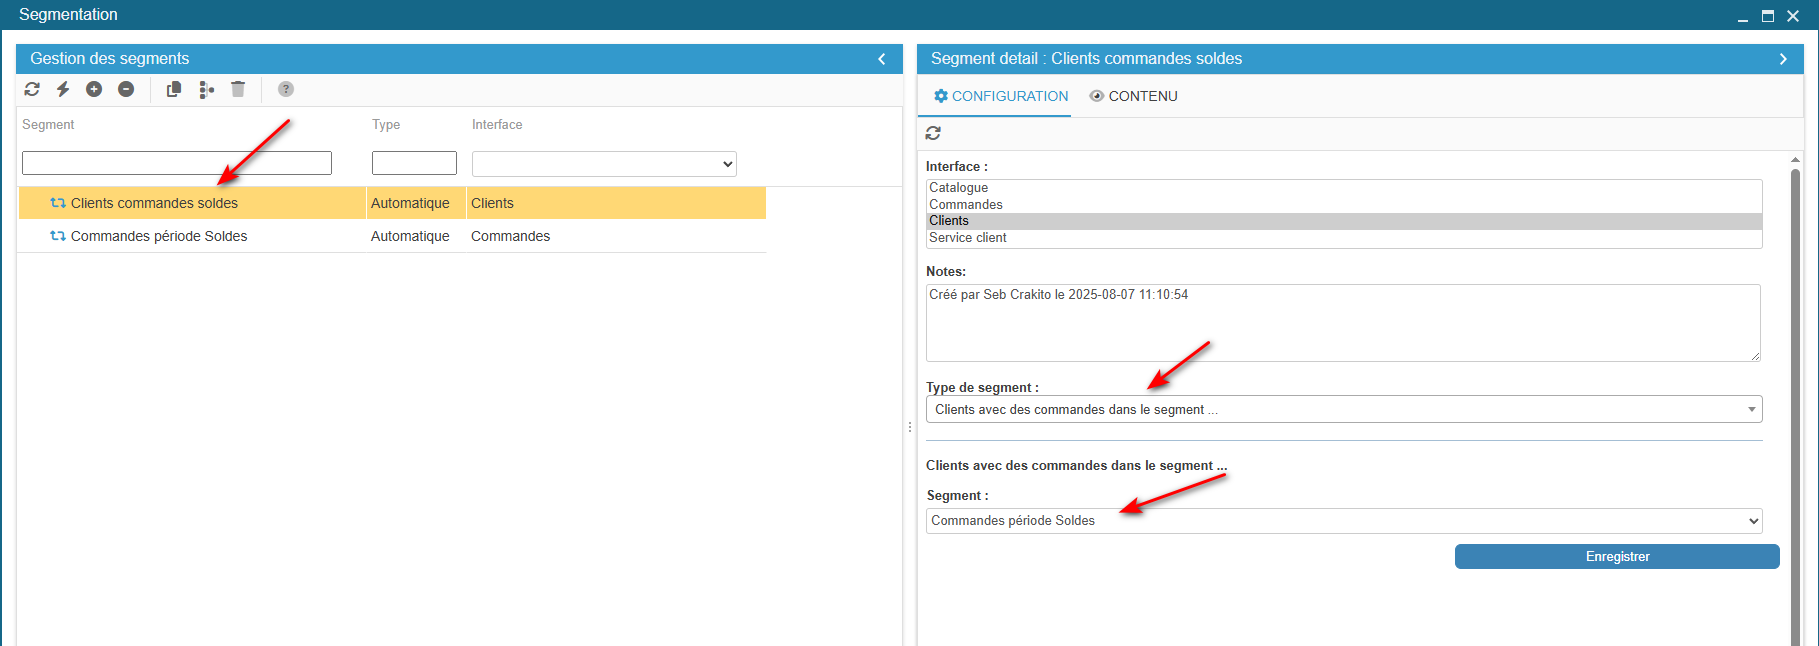Switch to the CONTENU tab
1819x646 pixels.
(1133, 96)
